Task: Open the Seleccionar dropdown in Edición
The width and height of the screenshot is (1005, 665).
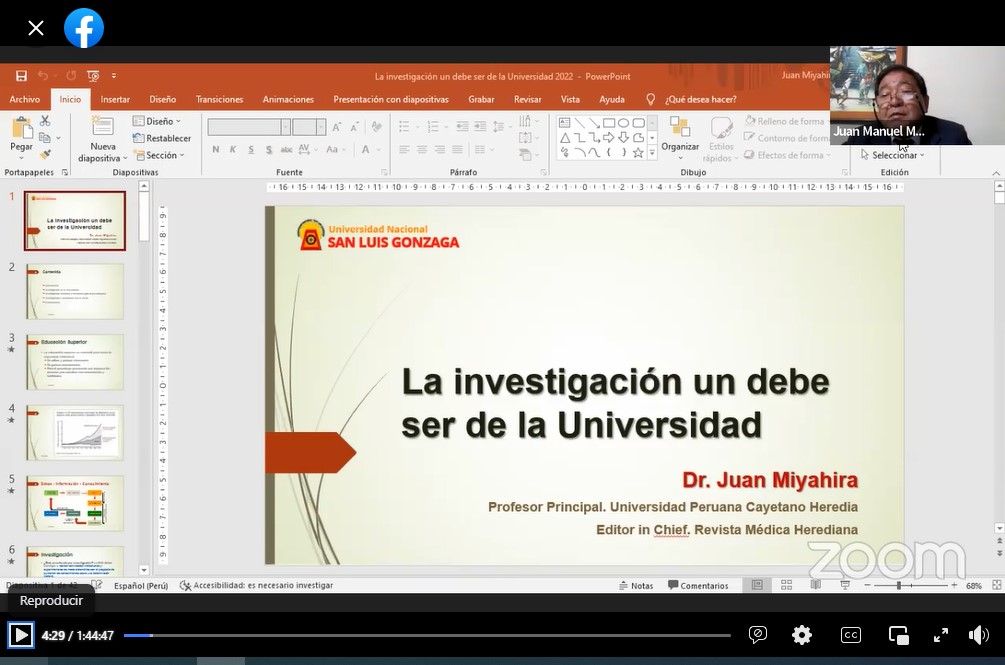Action: (x=893, y=155)
